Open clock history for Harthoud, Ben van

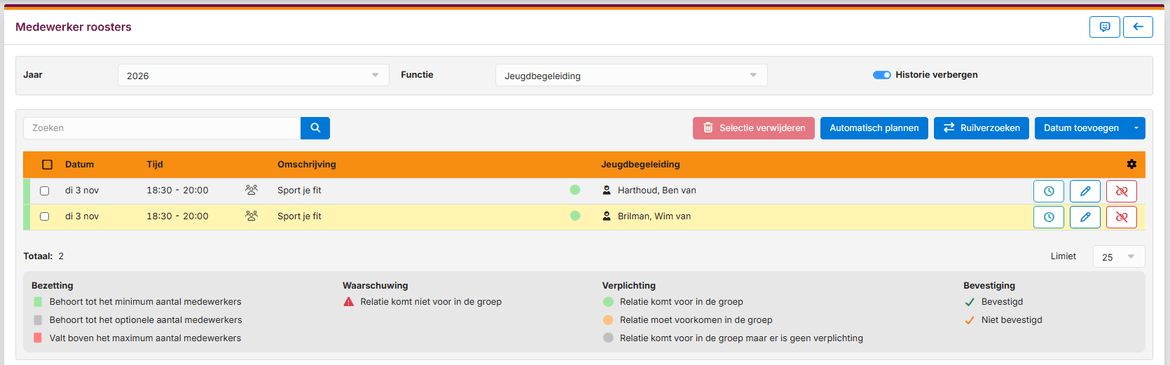point(1048,191)
